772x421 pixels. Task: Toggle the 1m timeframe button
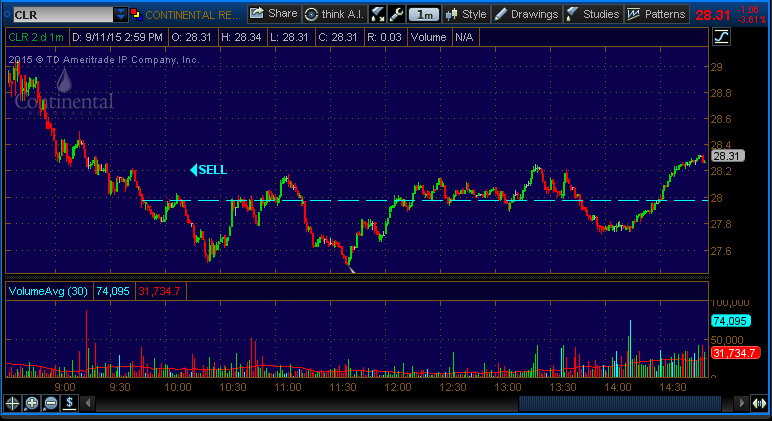(424, 14)
